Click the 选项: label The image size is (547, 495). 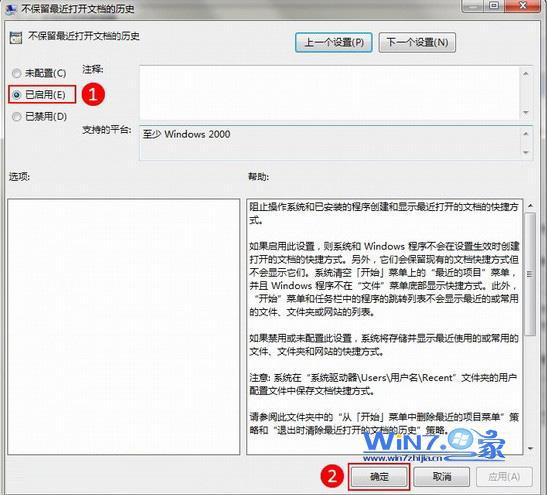(19, 177)
